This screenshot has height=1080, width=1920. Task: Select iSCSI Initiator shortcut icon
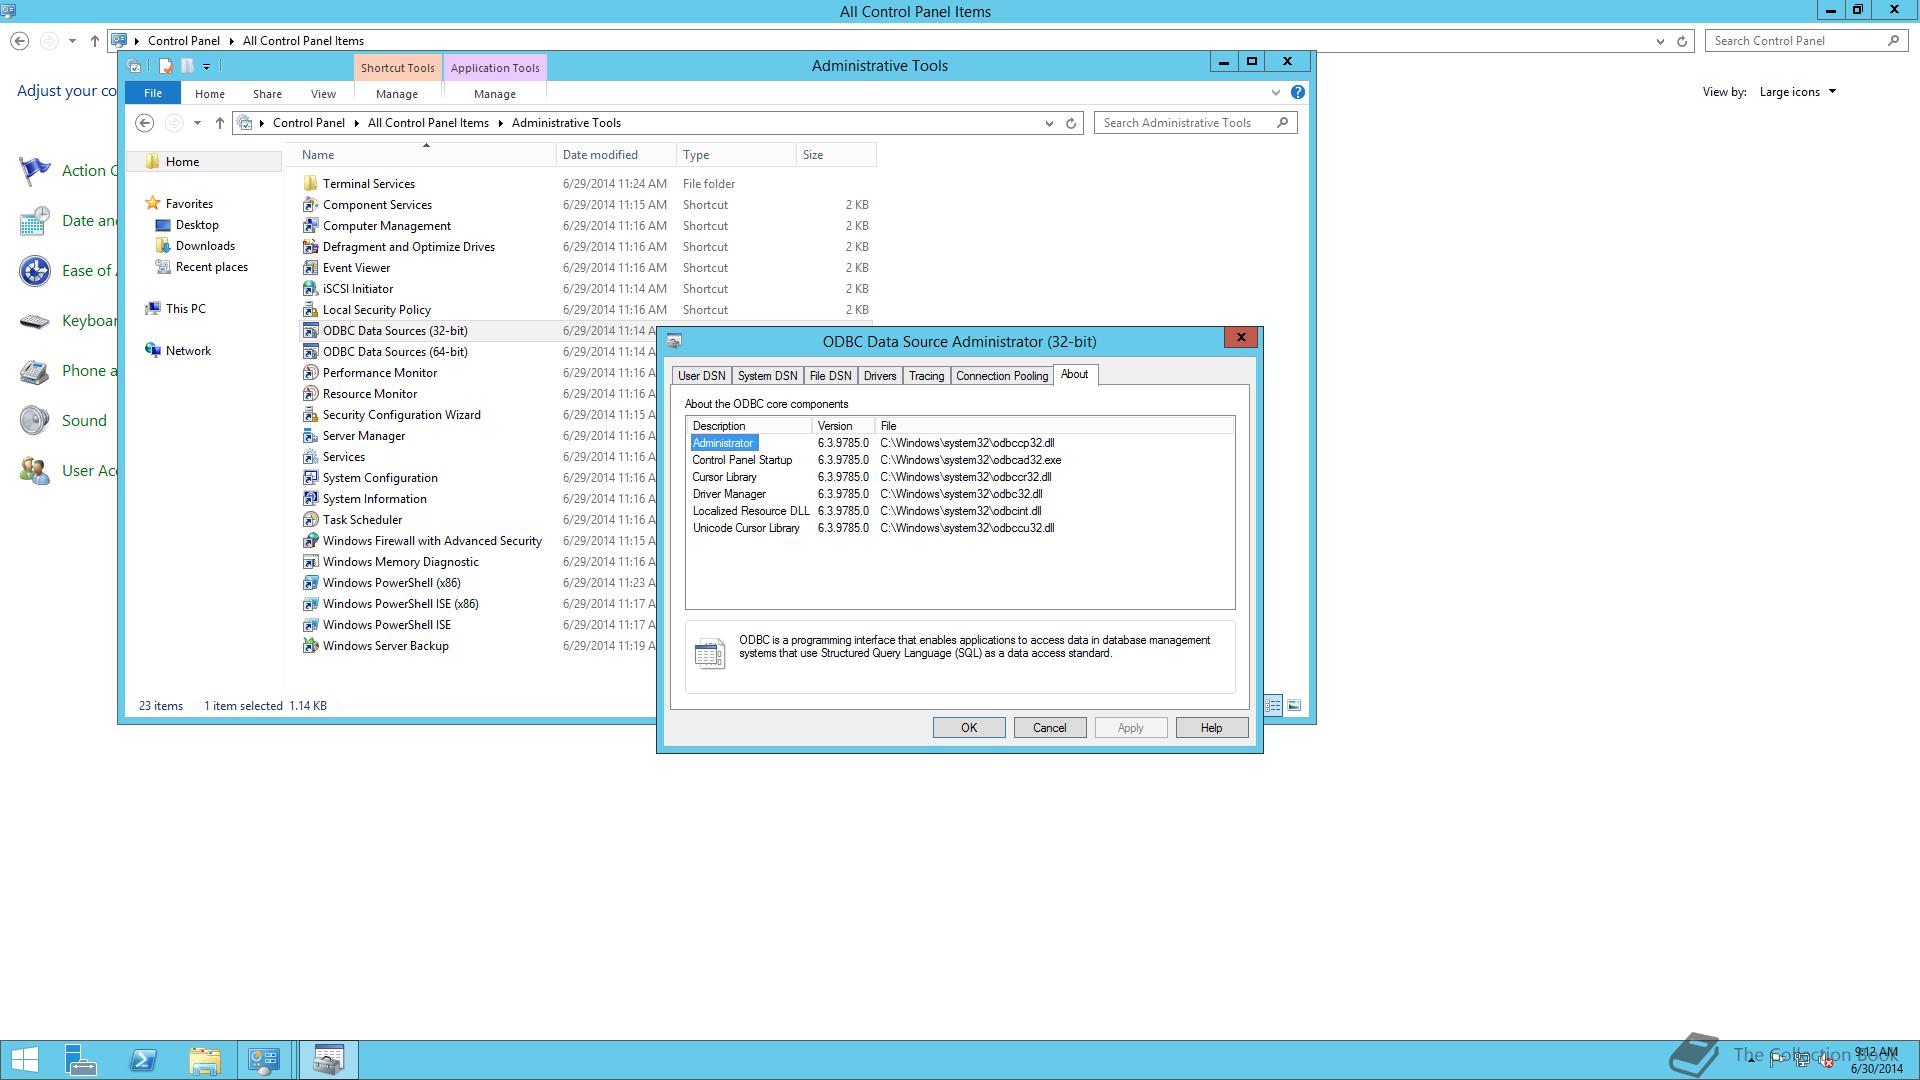pos(310,288)
